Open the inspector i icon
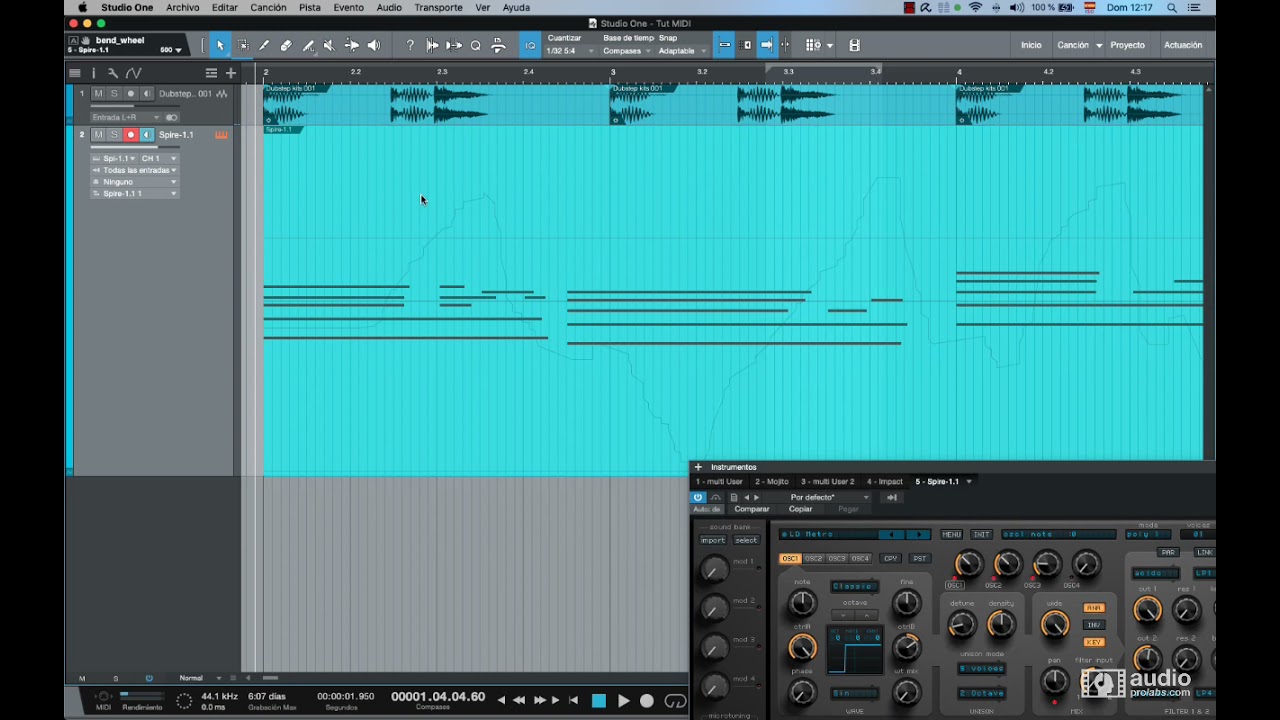The height and width of the screenshot is (720, 1280). (94, 73)
